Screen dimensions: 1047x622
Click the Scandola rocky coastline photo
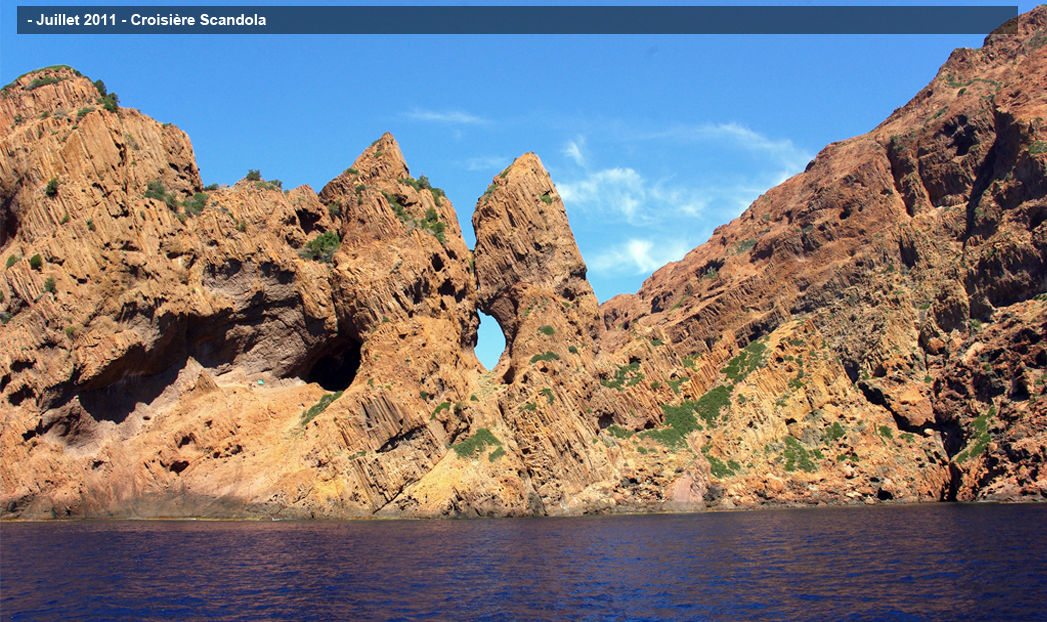(x=524, y=311)
